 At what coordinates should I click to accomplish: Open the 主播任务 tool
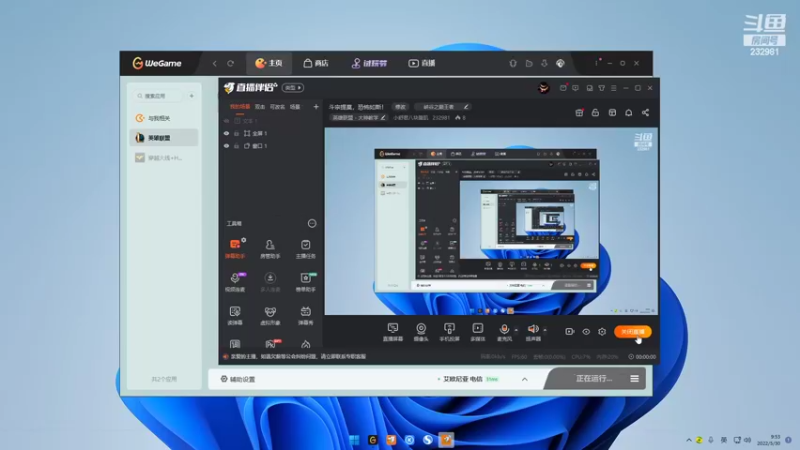[305, 248]
